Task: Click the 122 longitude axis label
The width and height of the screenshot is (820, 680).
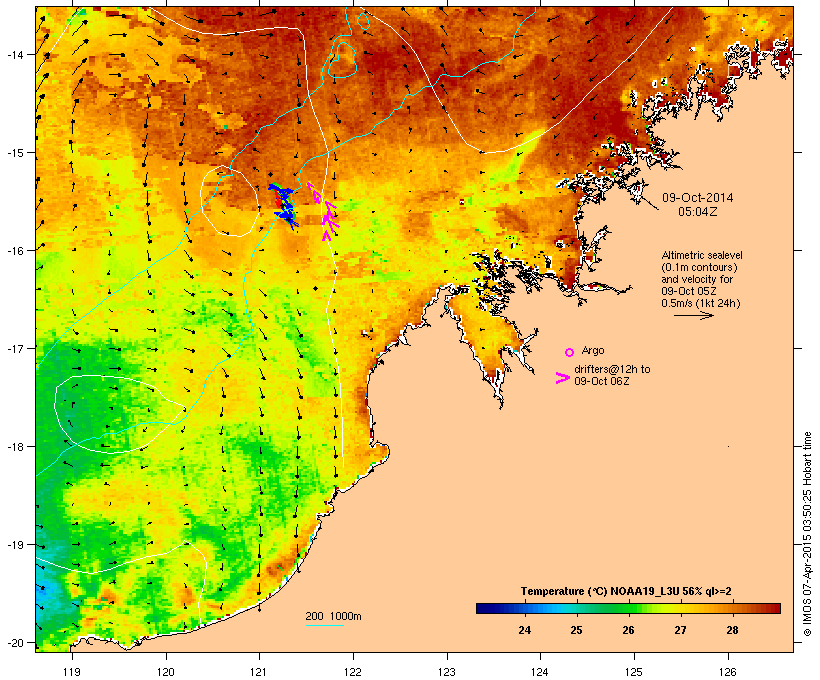Action: coord(353,672)
